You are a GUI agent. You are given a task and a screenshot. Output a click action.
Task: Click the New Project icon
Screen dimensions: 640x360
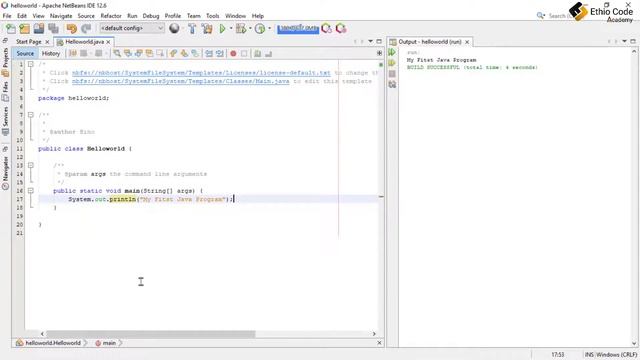coord(24,29)
